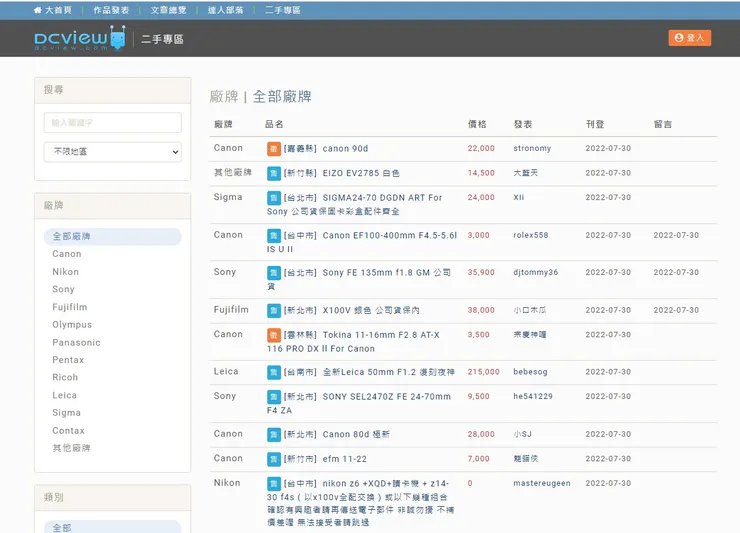Click poster name stronomy
740x533 pixels.
pos(532,148)
